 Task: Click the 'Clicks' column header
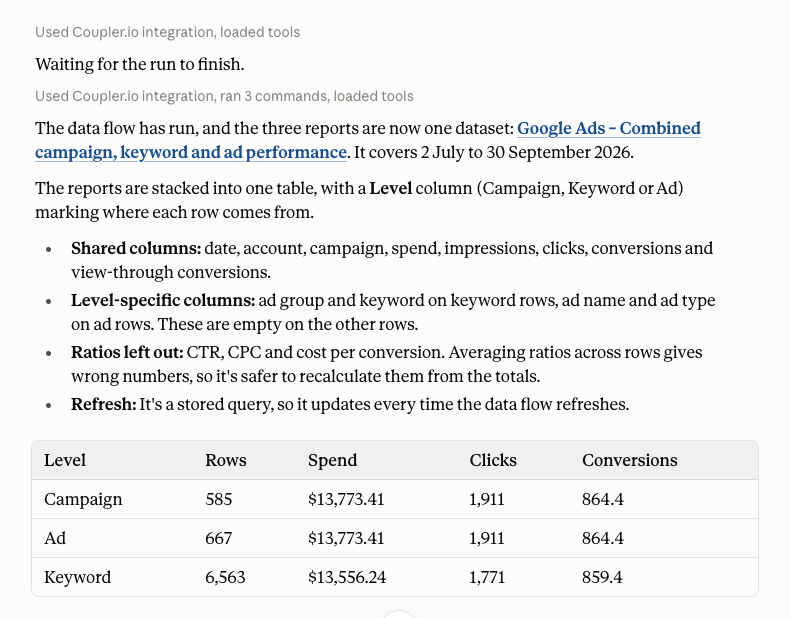click(493, 460)
